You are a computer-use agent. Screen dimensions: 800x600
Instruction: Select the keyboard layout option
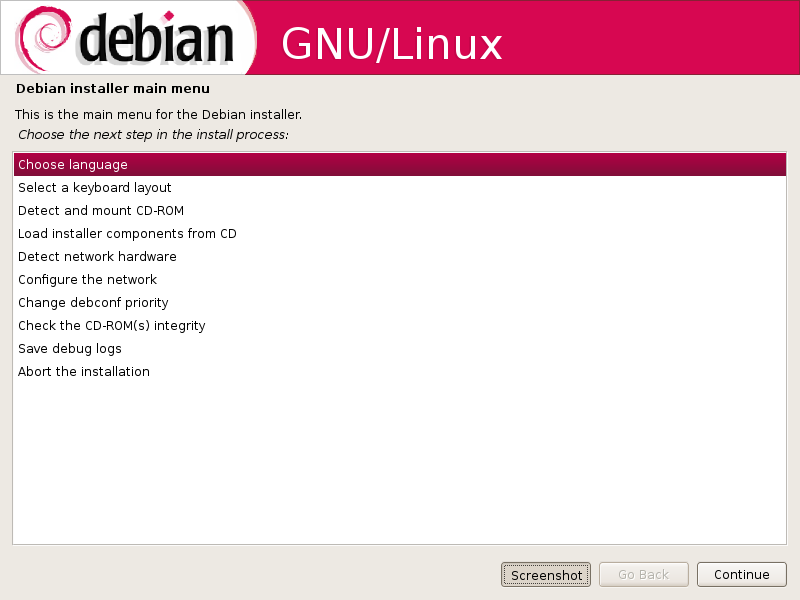tap(400, 188)
